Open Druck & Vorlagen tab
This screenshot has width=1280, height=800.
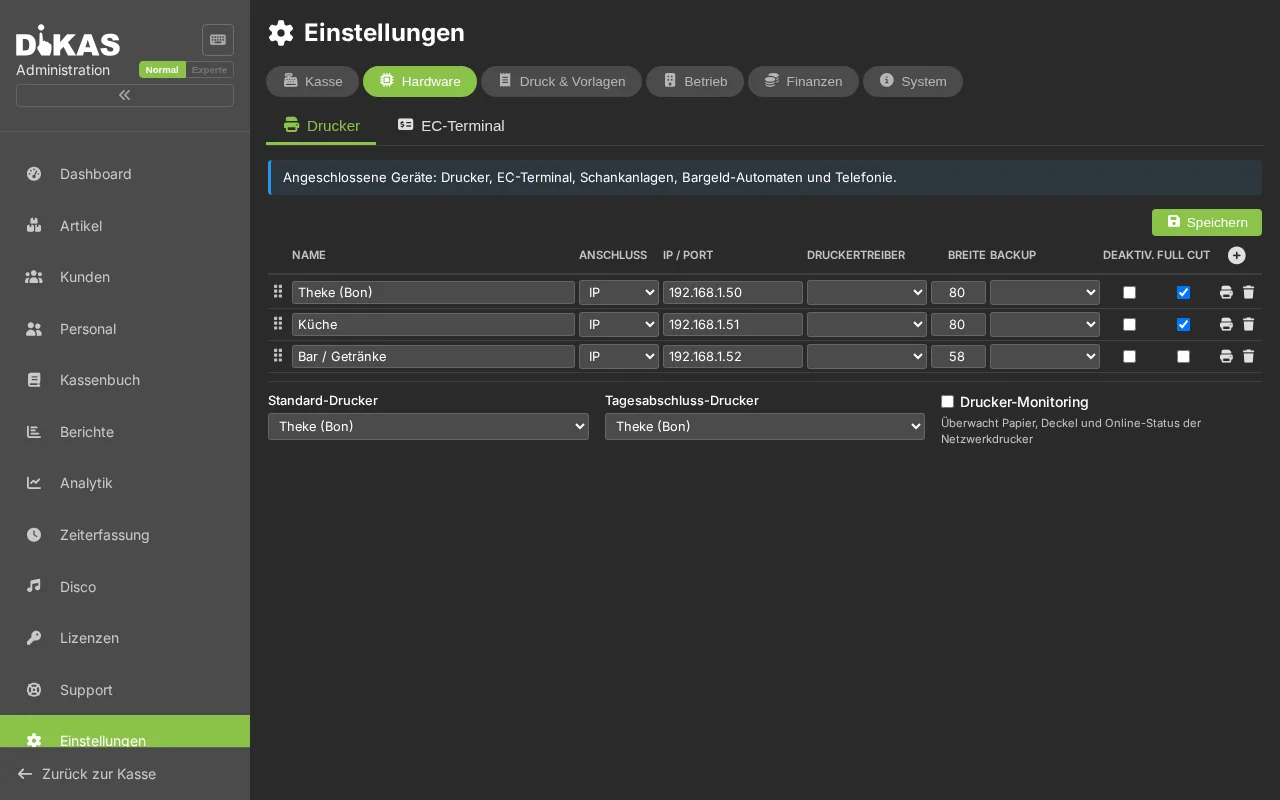(x=561, y=82)
